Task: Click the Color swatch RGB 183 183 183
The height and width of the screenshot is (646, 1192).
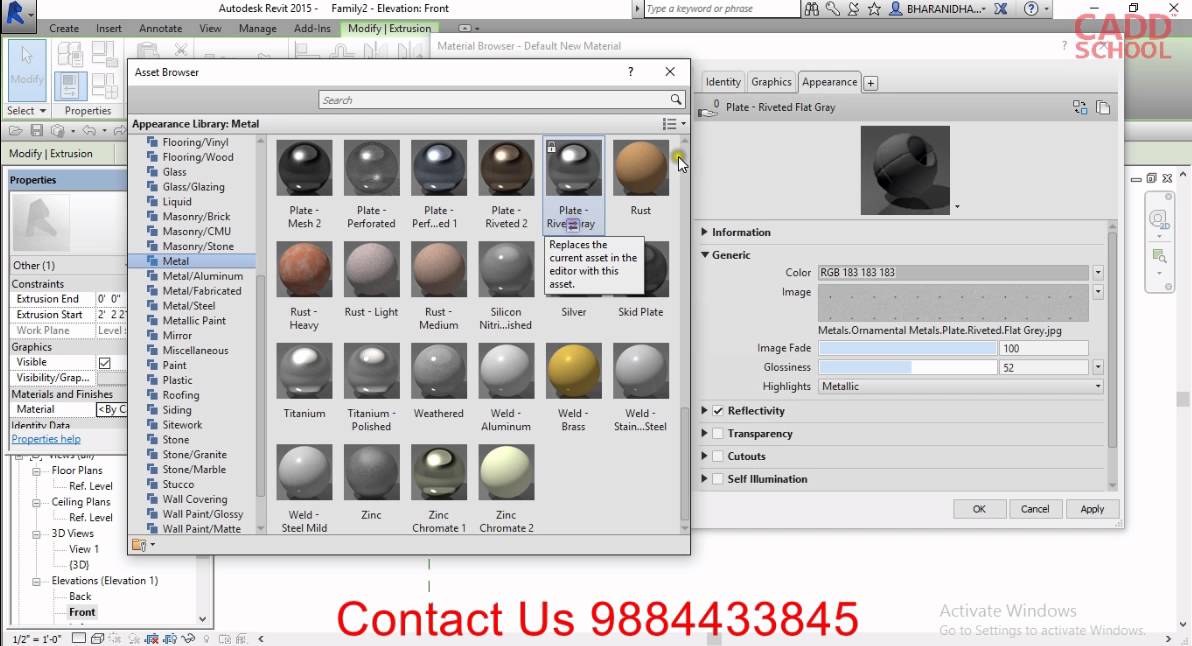Action: [953, 272]
